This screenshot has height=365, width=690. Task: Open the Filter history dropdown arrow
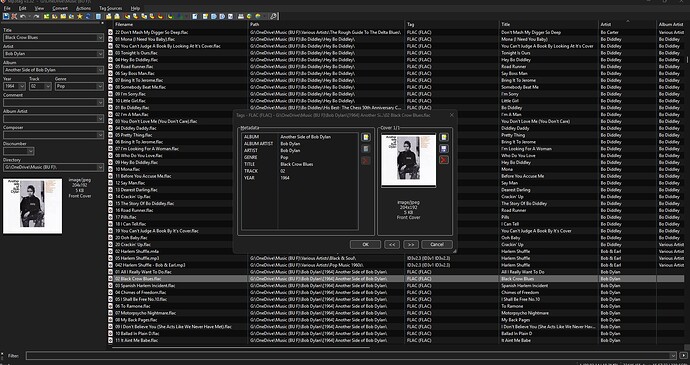click(673, 356)
